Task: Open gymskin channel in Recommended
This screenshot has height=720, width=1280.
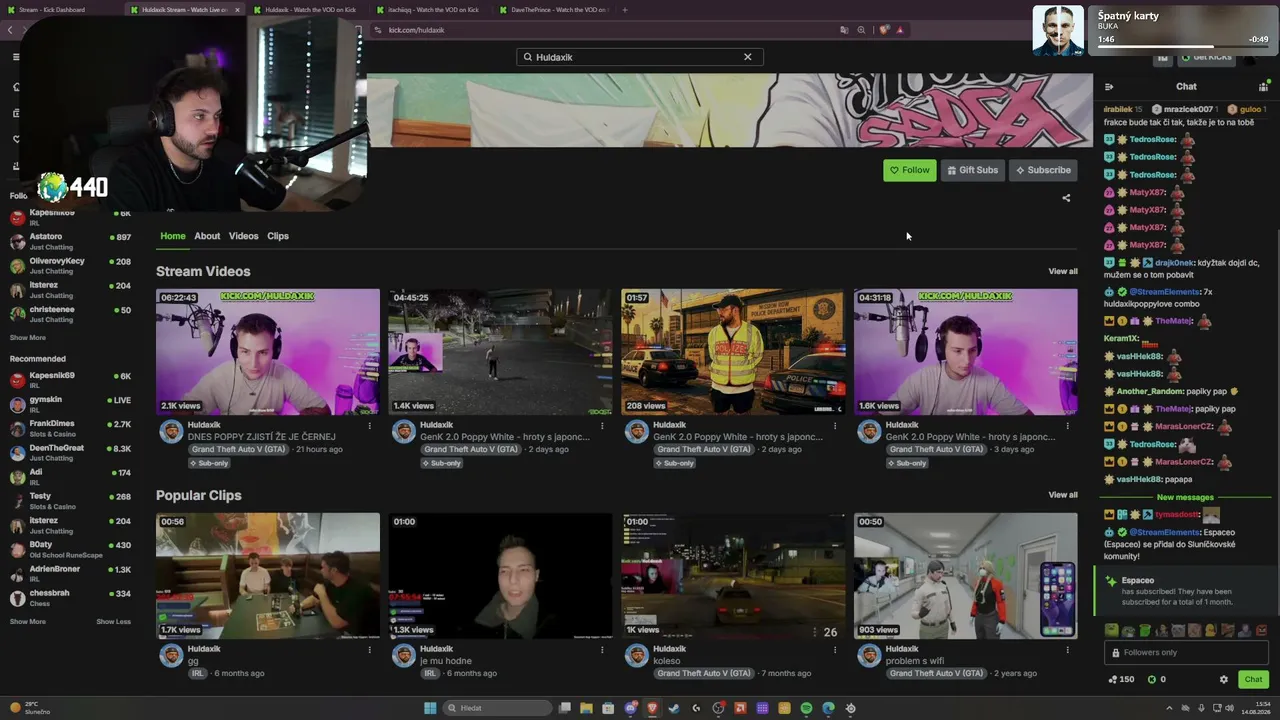Action: (x=70, y=404)
